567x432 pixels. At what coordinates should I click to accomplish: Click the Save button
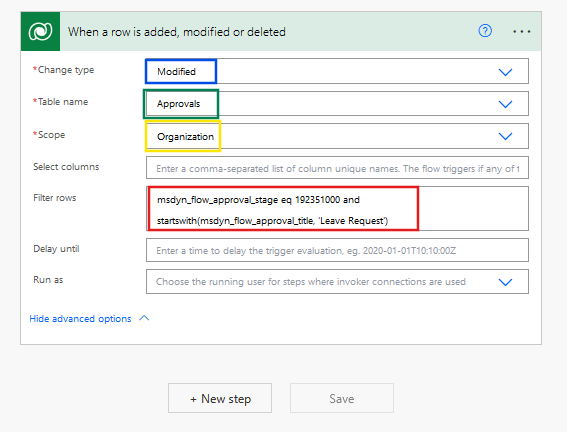click(342, 398)
